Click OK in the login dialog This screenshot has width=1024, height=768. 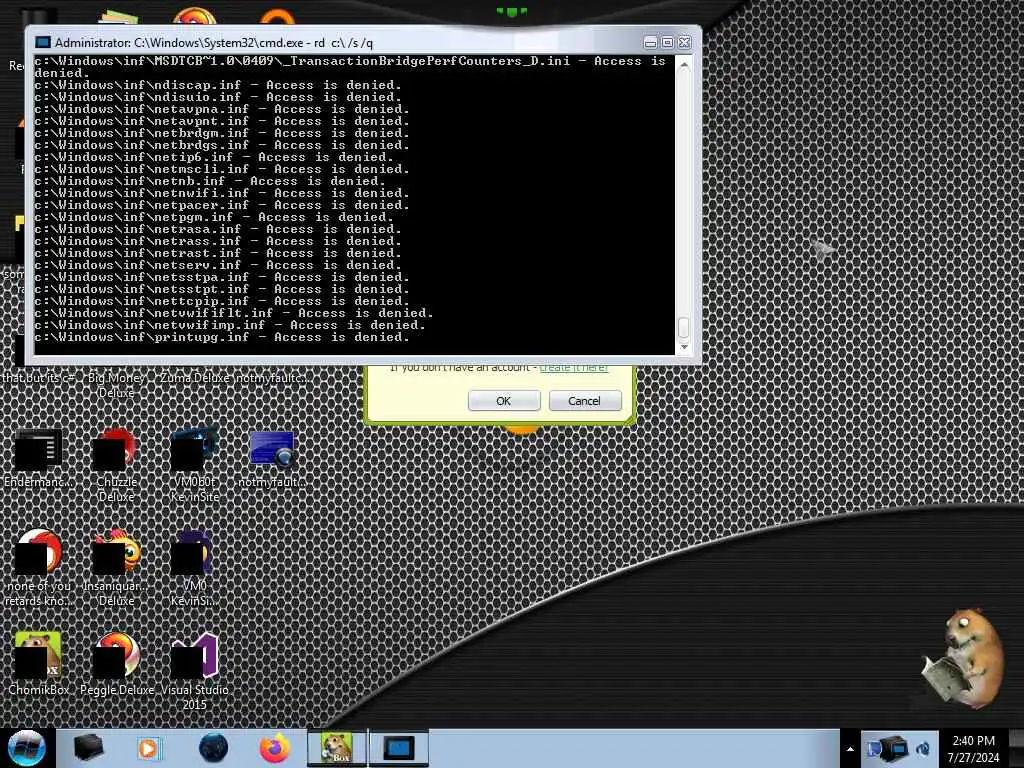(504, 400)
